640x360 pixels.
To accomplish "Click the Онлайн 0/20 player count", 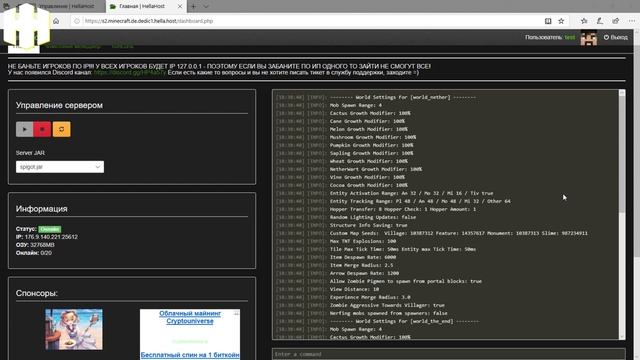I will coord(46,253).
